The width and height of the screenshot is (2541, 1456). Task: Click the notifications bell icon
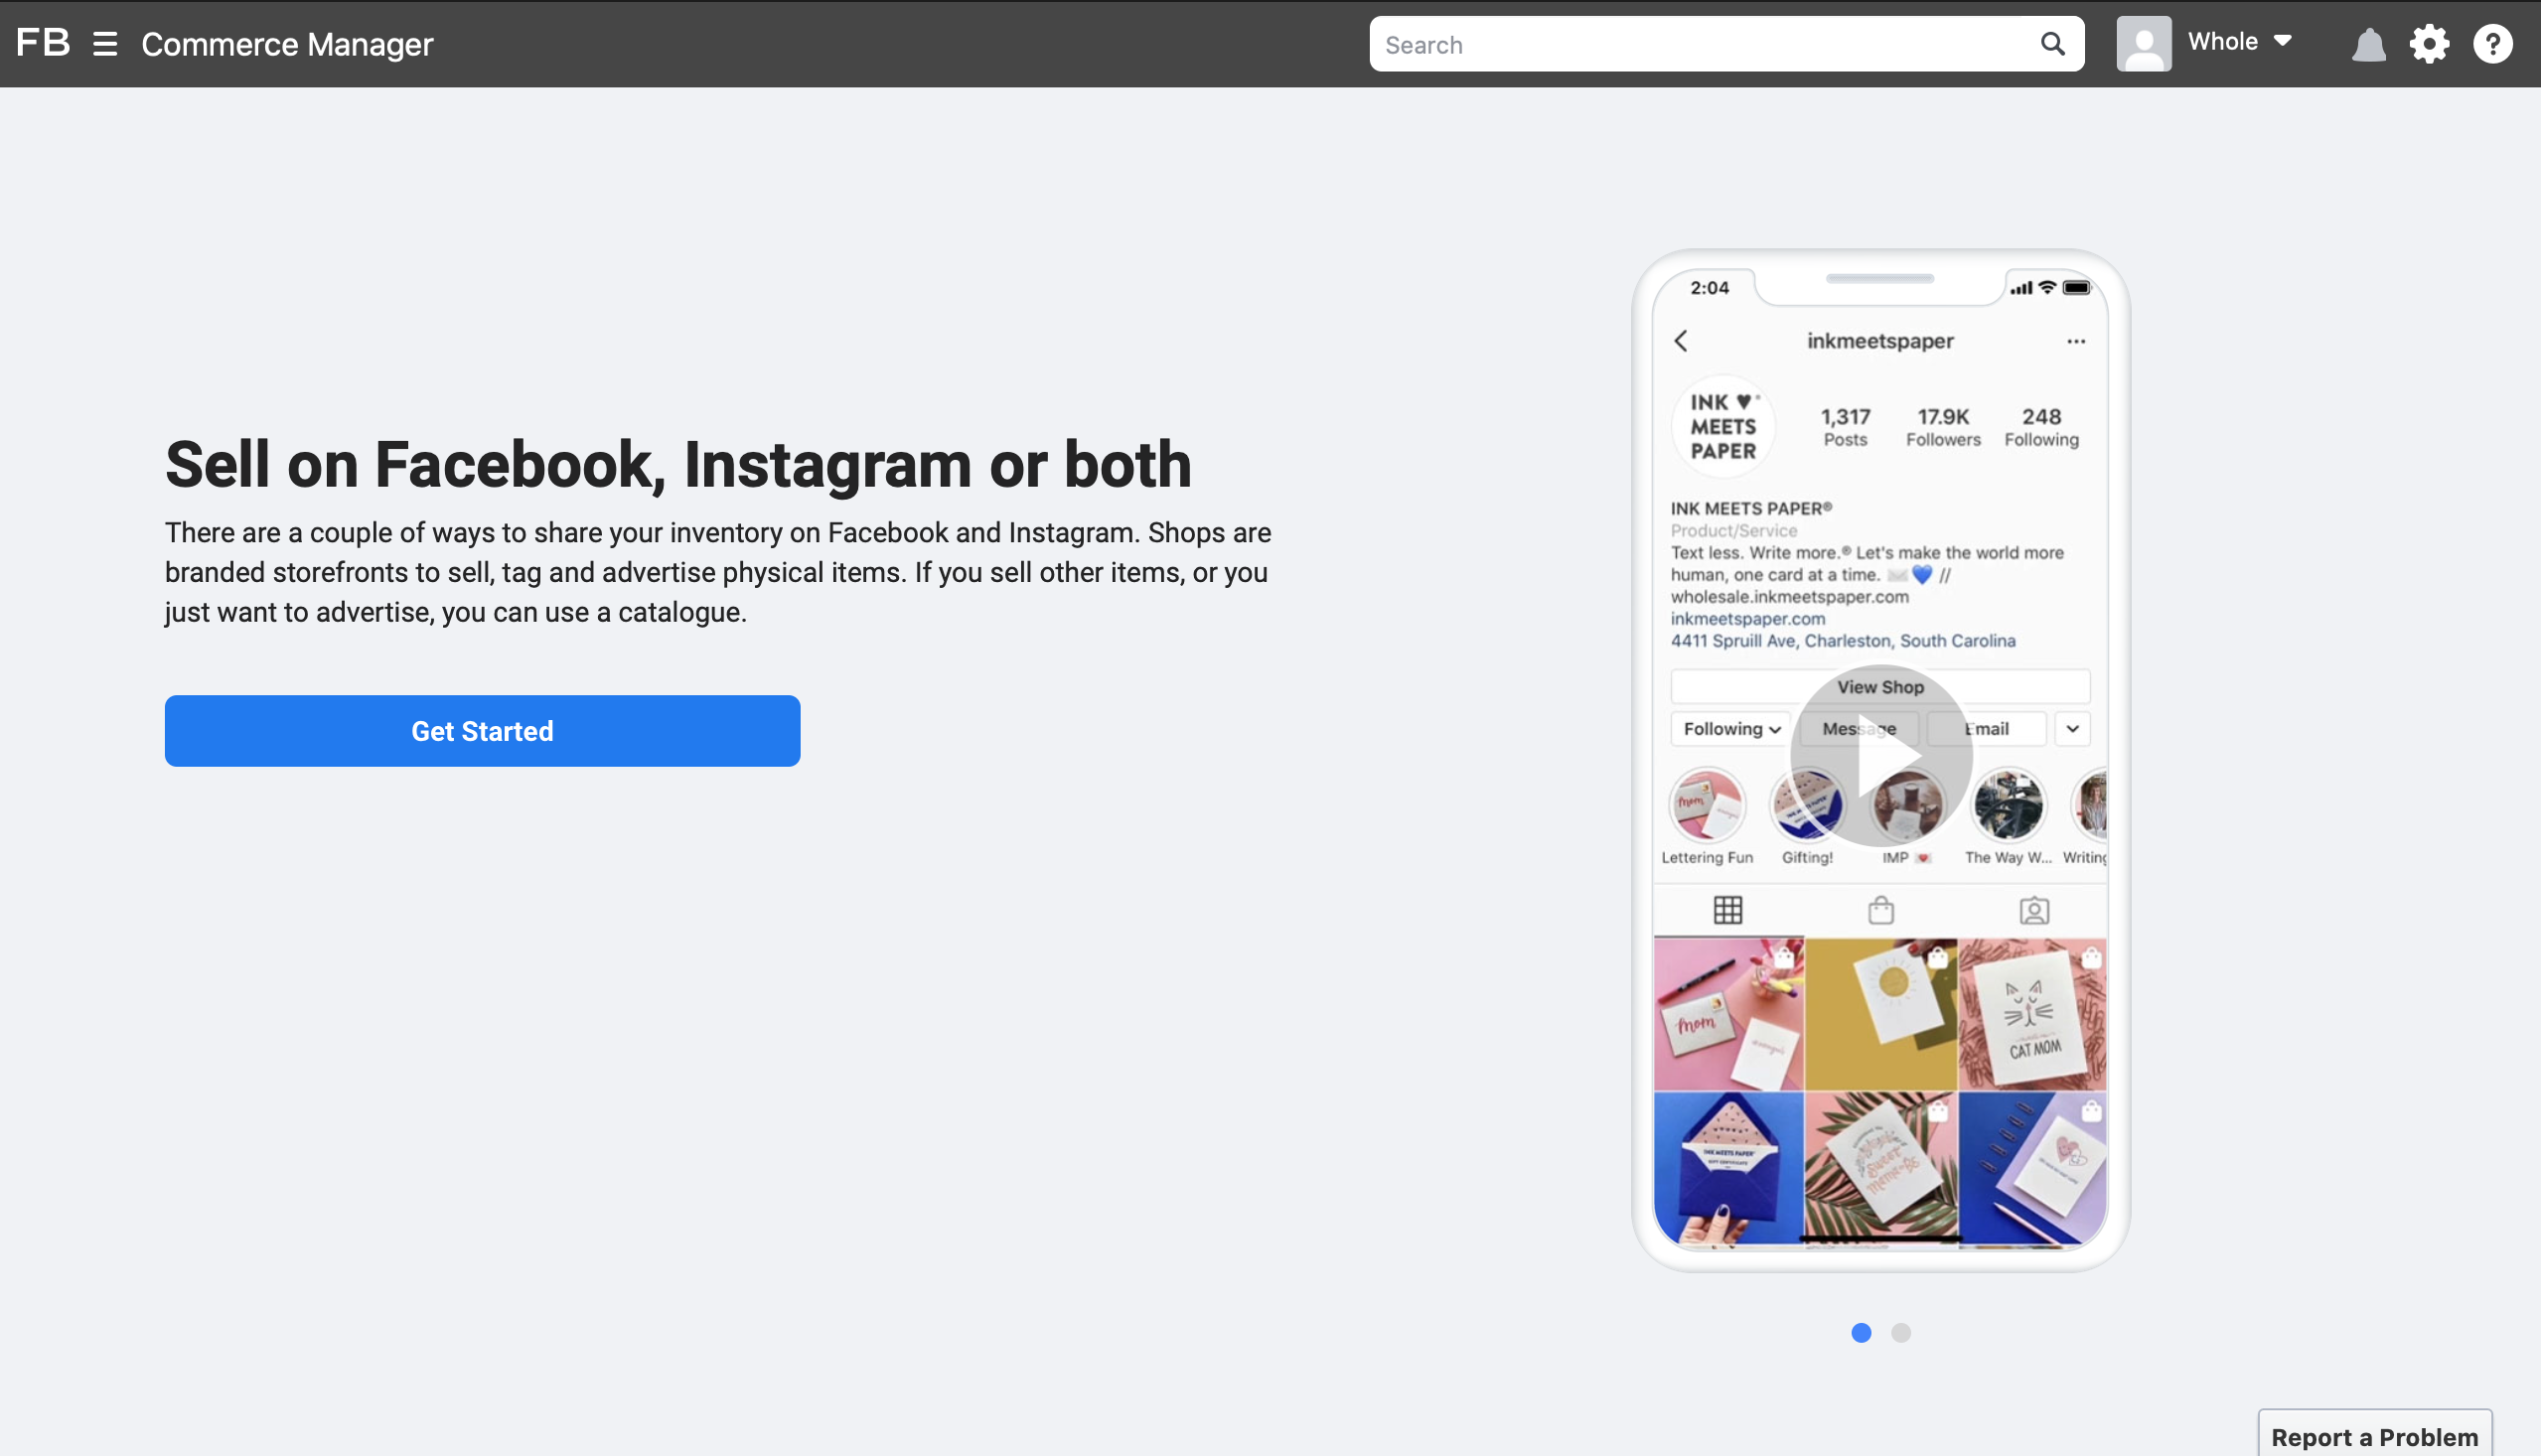tap(2368, 44)
